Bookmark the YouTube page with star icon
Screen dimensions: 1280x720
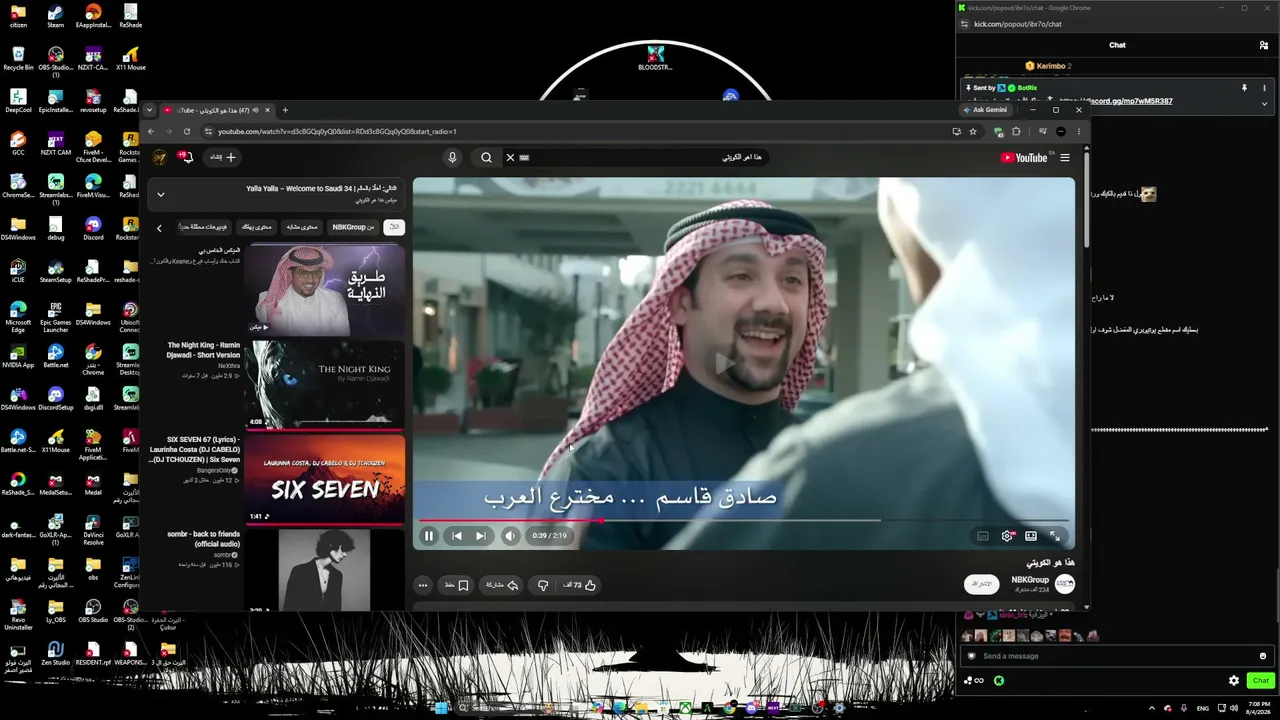coord(973,131)
